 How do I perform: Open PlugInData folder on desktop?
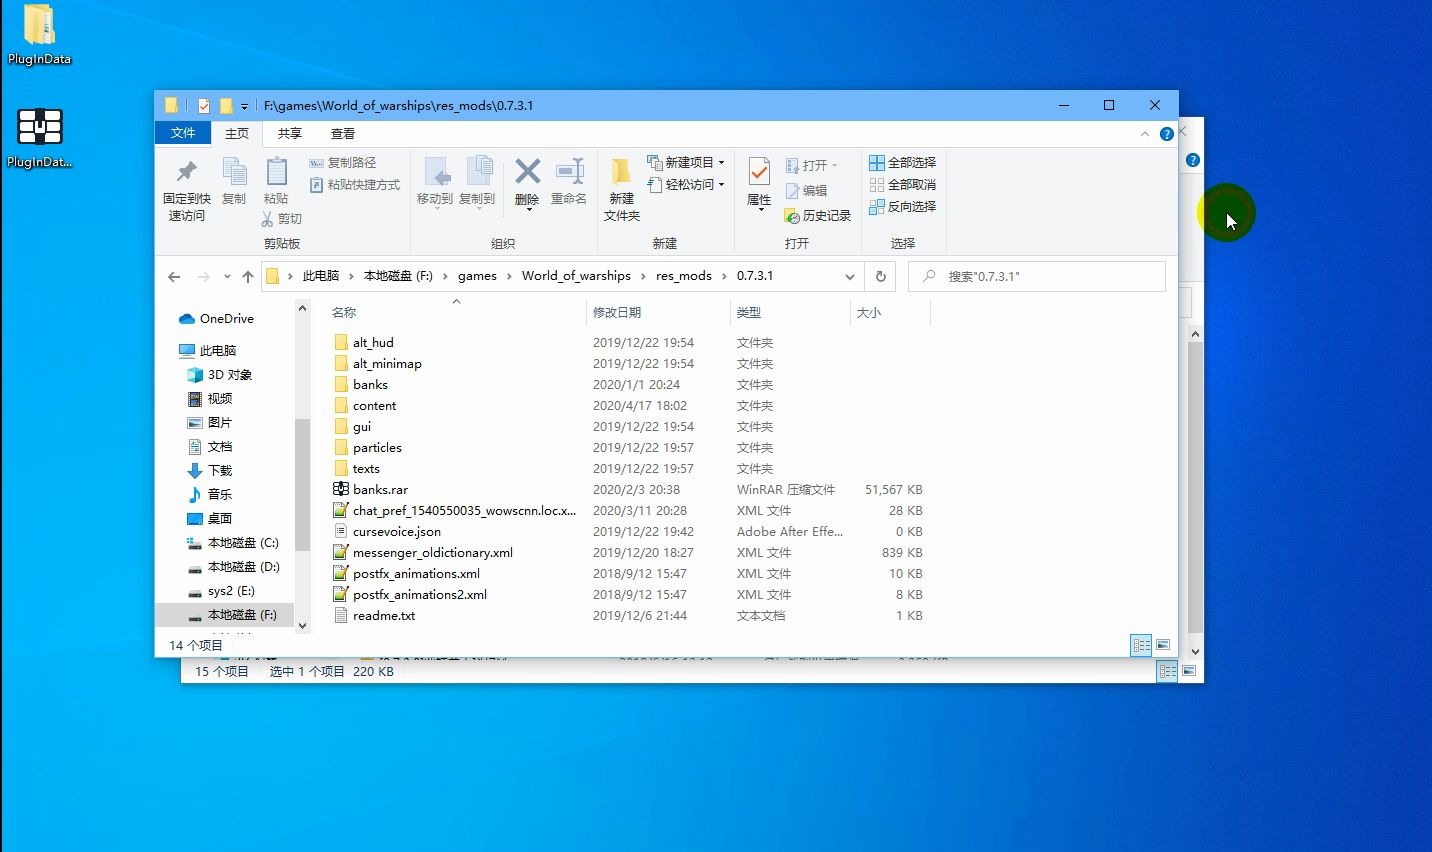pyautogui.click(x=39, y=35)
